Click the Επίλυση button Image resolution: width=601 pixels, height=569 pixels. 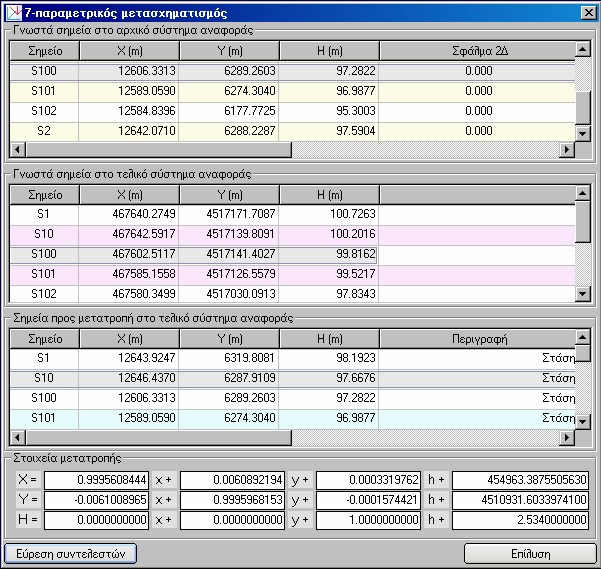click(x=530, y=554)
